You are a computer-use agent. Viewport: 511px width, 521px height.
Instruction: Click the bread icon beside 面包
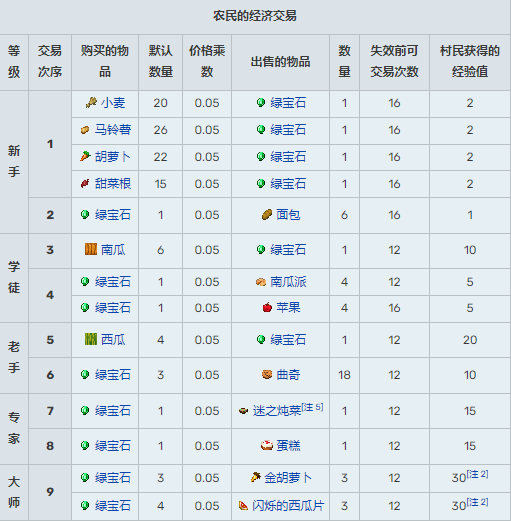[x=267, y=215]
